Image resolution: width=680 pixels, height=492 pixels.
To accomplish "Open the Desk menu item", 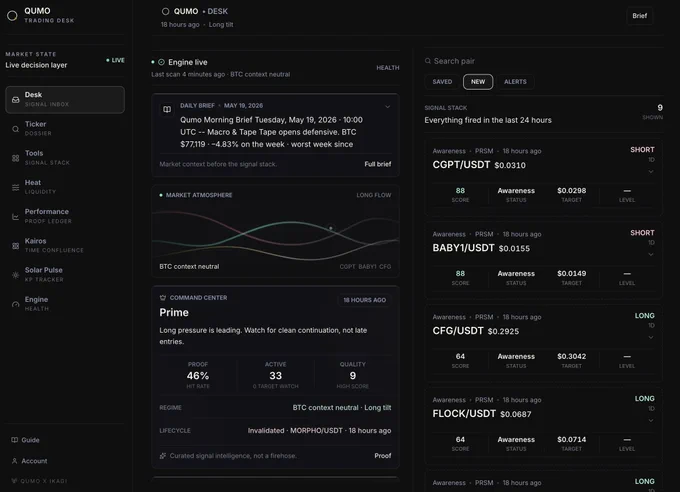I will pyautogui.click(x=65, y=99).
